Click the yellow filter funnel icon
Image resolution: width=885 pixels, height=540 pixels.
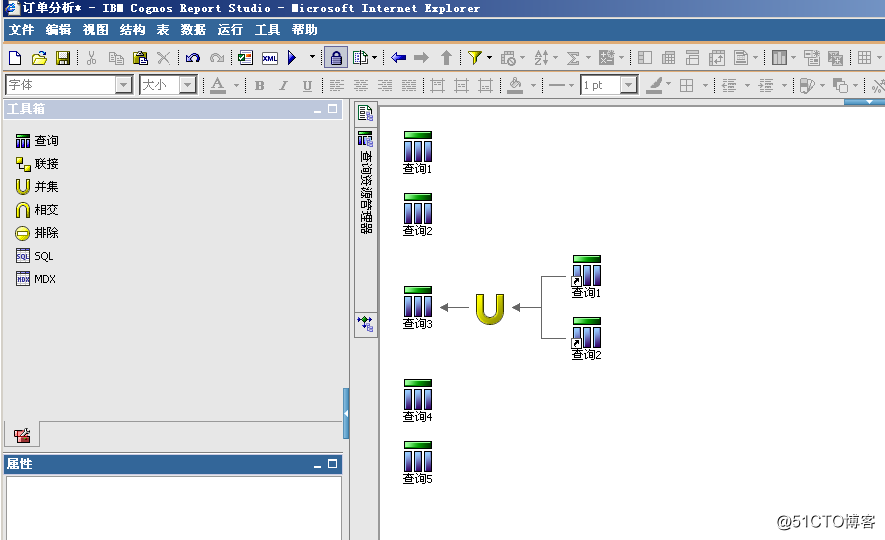(x=475, y=58)
